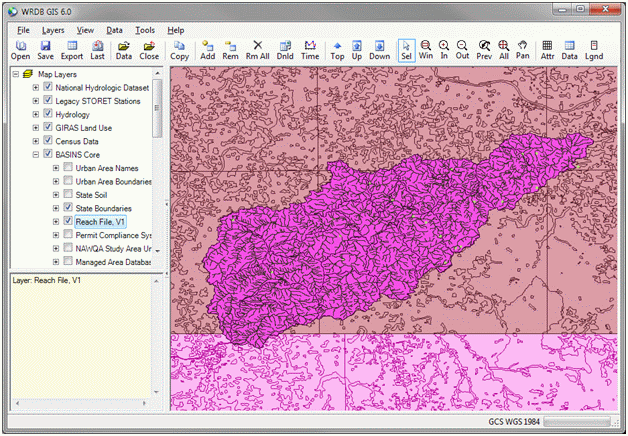Collapse the BASINS Core group
628x436 pixels.
[x=36, y=155]
